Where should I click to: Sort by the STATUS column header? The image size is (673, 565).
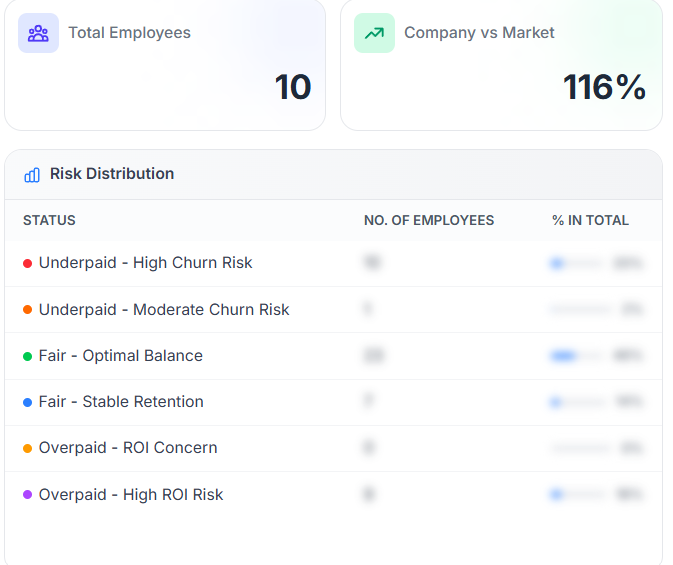coord(49,220)
